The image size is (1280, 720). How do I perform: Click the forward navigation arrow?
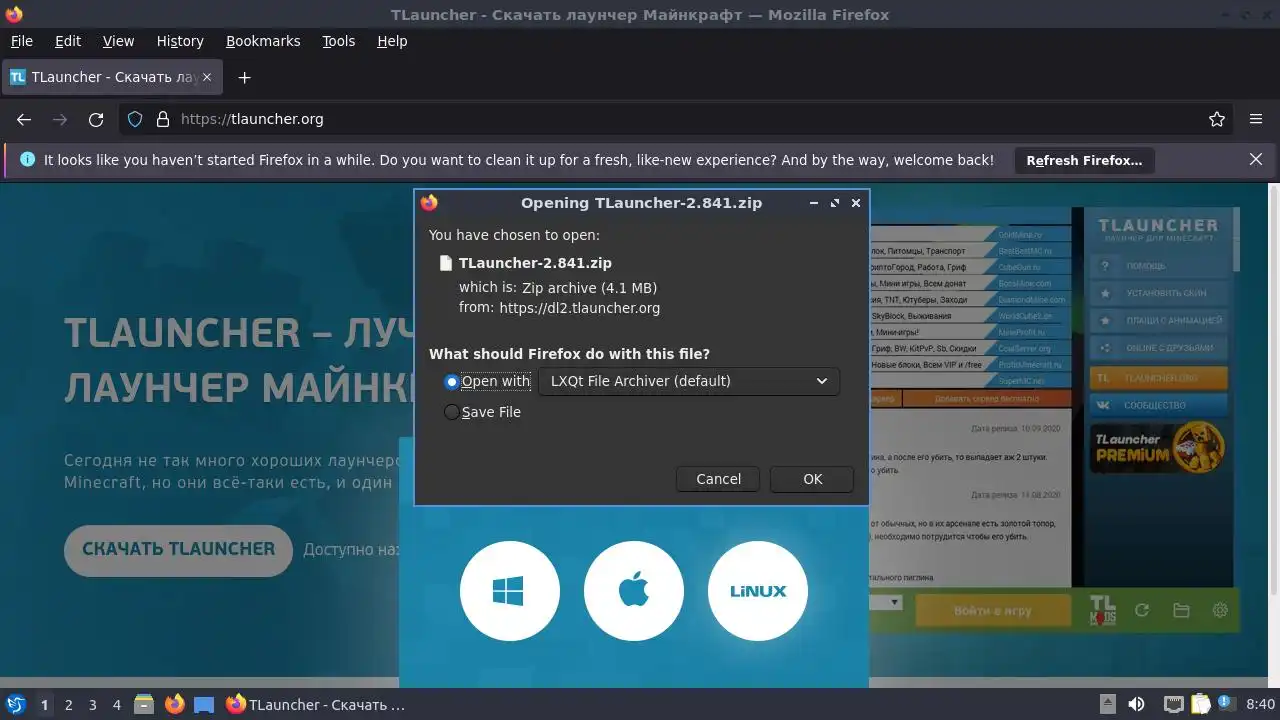click(x=60, y=119)
